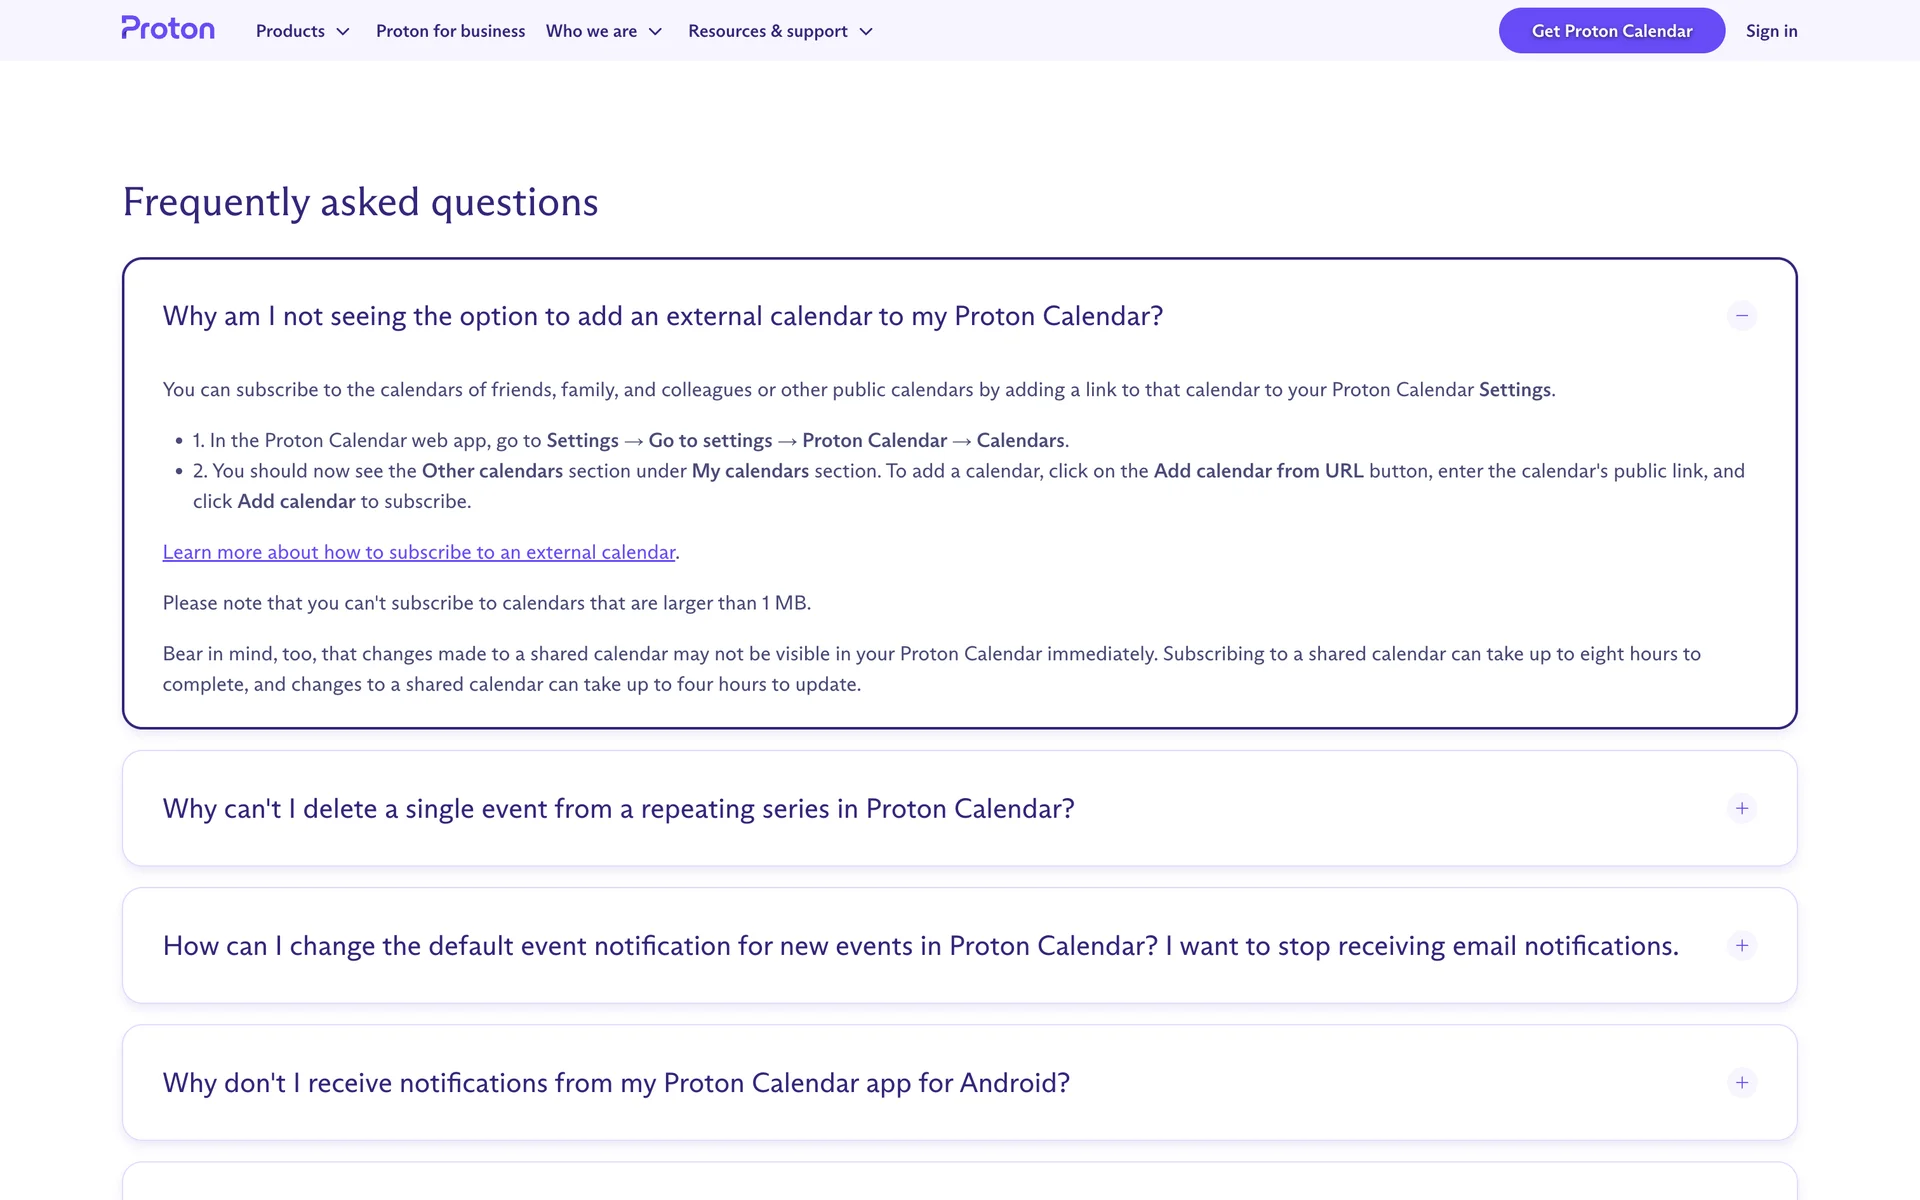Image resolution: width=1920 pixels, height=1200 pixels.
Task: Expand the Android notifications question
Action: coord(616,1083)
